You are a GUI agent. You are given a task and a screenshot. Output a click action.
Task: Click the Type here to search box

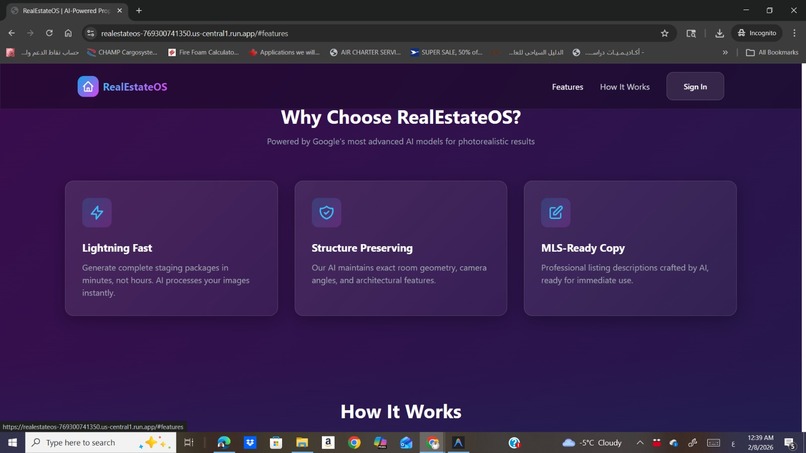coord(101,443)
